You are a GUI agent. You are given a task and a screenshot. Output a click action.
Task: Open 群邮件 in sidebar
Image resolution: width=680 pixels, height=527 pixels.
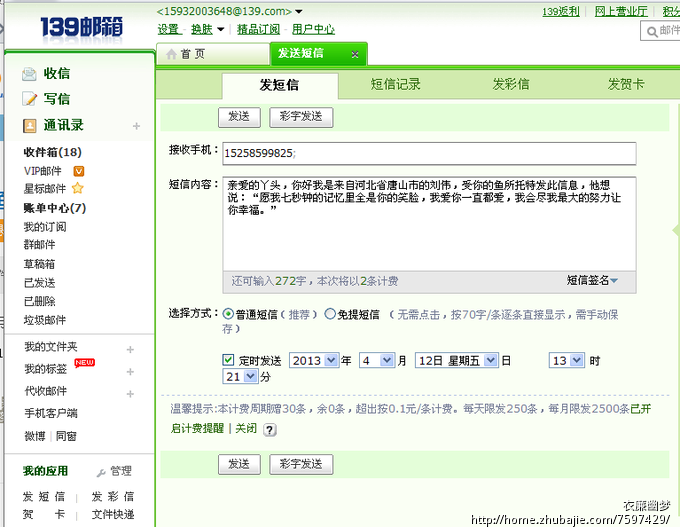pos(39,245)
